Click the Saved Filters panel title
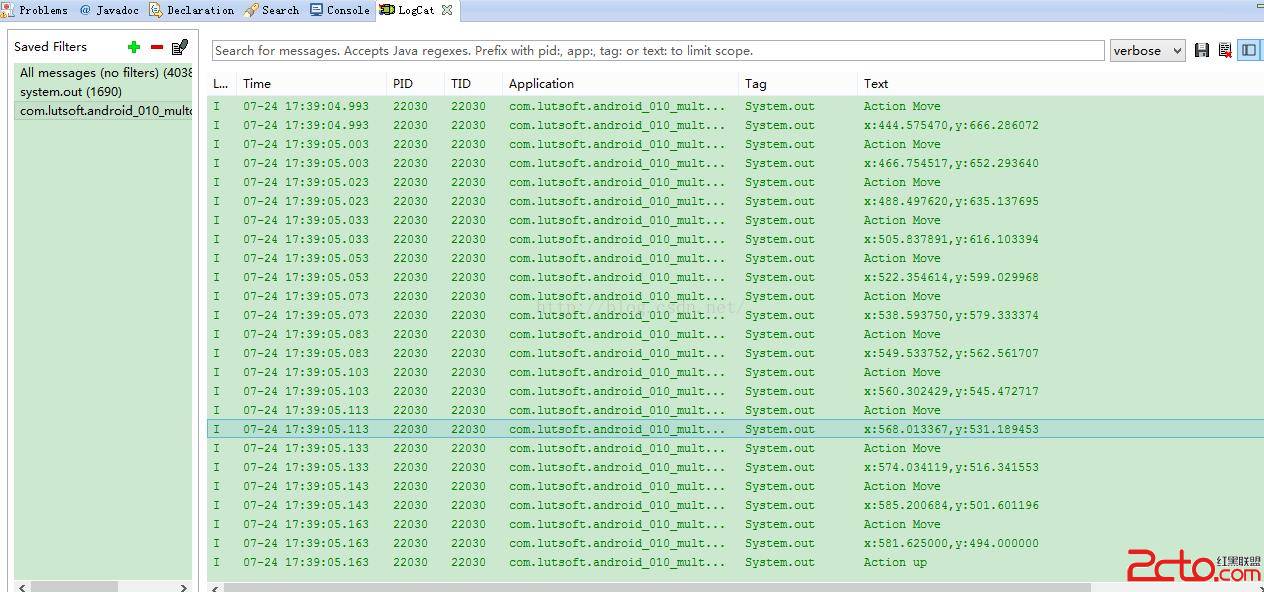This screenshot has height=592, width=1264. [50, 47]
